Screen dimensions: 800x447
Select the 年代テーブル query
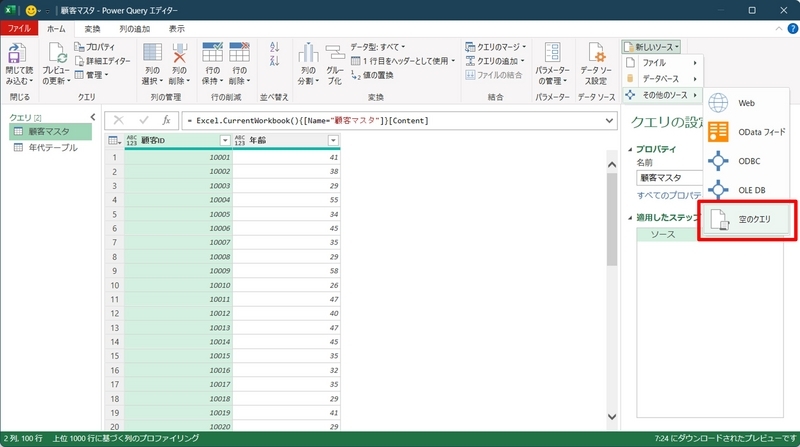(x=51, y=147)
